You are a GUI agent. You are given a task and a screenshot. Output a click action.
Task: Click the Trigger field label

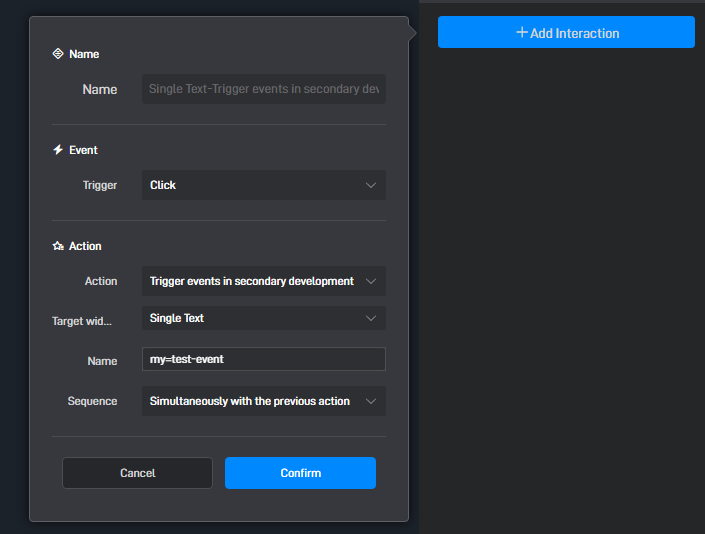click(100, 185)
